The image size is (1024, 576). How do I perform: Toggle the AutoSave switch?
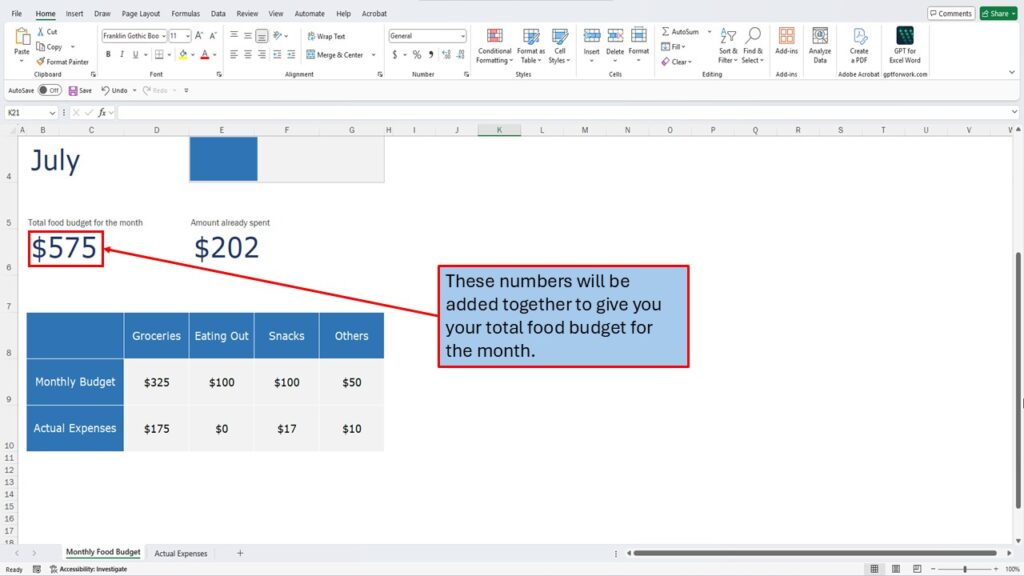point(49,90)
